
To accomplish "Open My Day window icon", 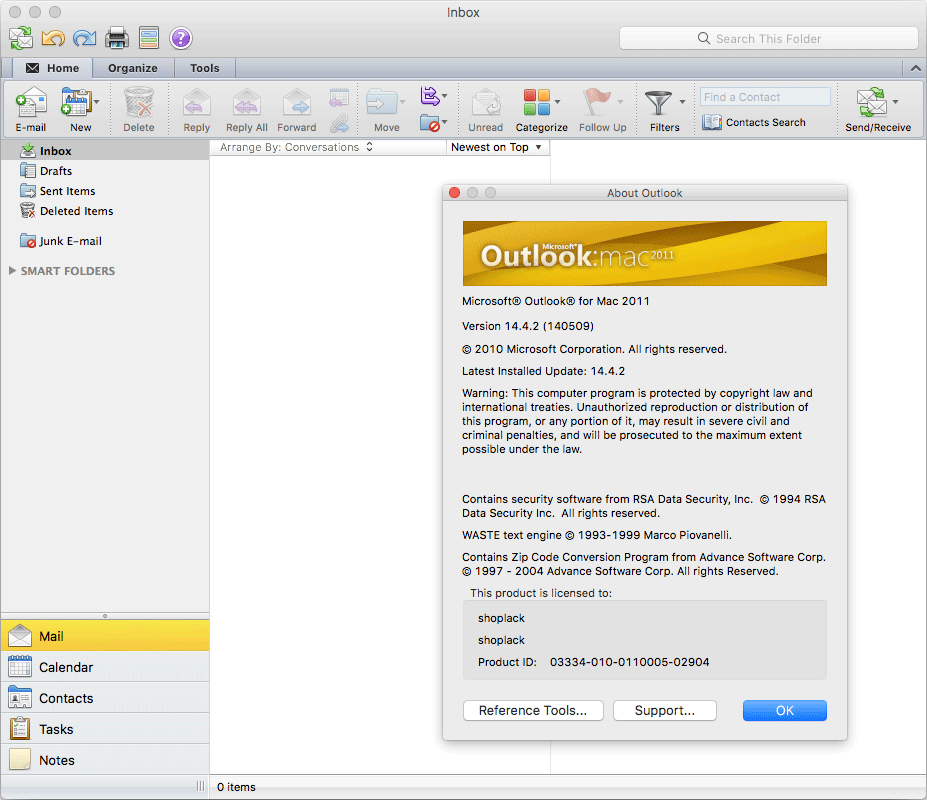I will tap(148, 38).
